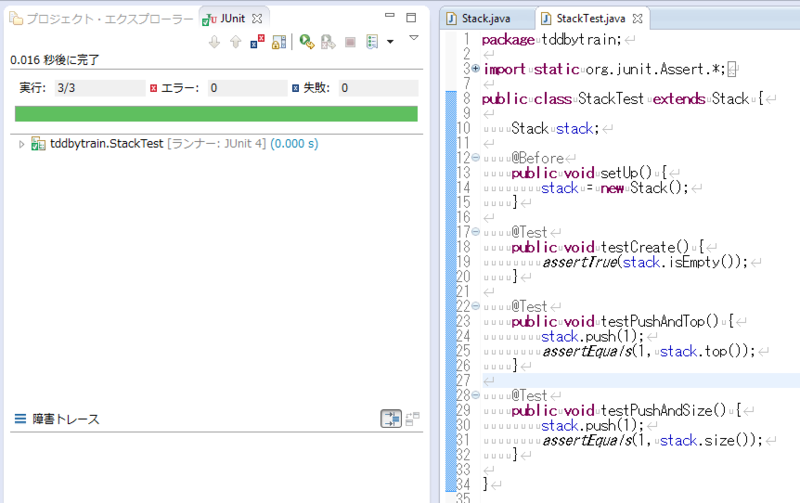Click the class name StackTest on line 8
Viewport: 800px width, 503px height.
point(611,98)
